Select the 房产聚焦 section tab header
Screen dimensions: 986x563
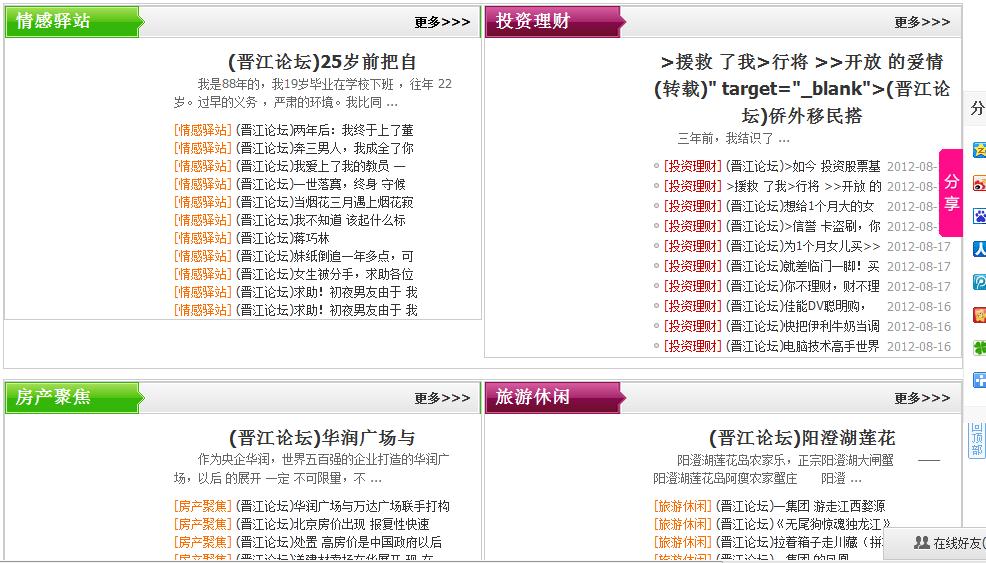(x=73, y=398)
